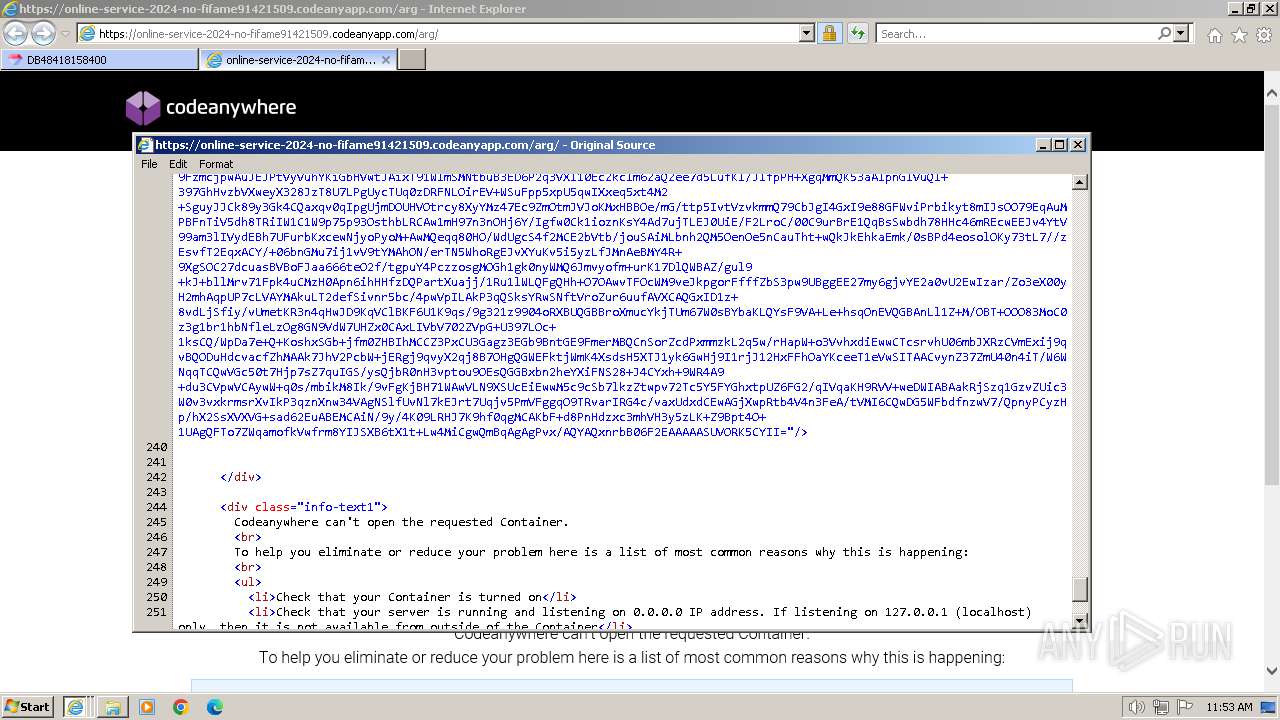The image size is (1280, 720).
Task: Click "Codeanywhere can't open the requested Container." source line
Action: [401, 522]
